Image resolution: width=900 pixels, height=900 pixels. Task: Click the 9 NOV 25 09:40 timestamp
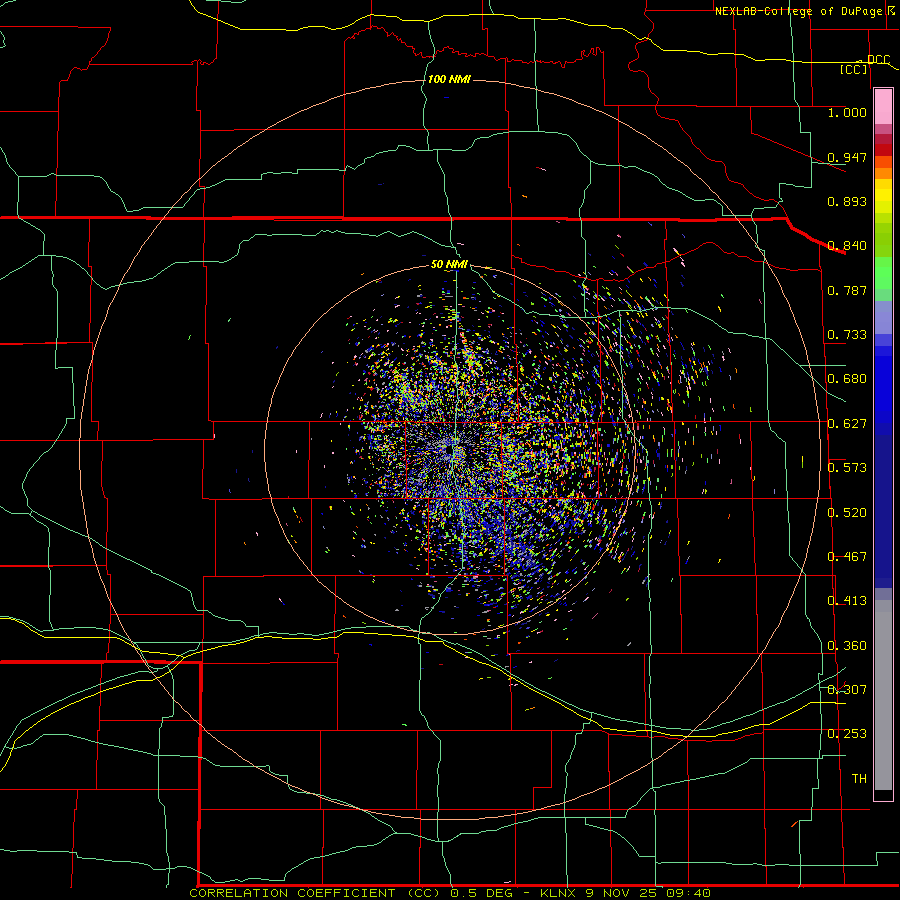tap(648, 893)
